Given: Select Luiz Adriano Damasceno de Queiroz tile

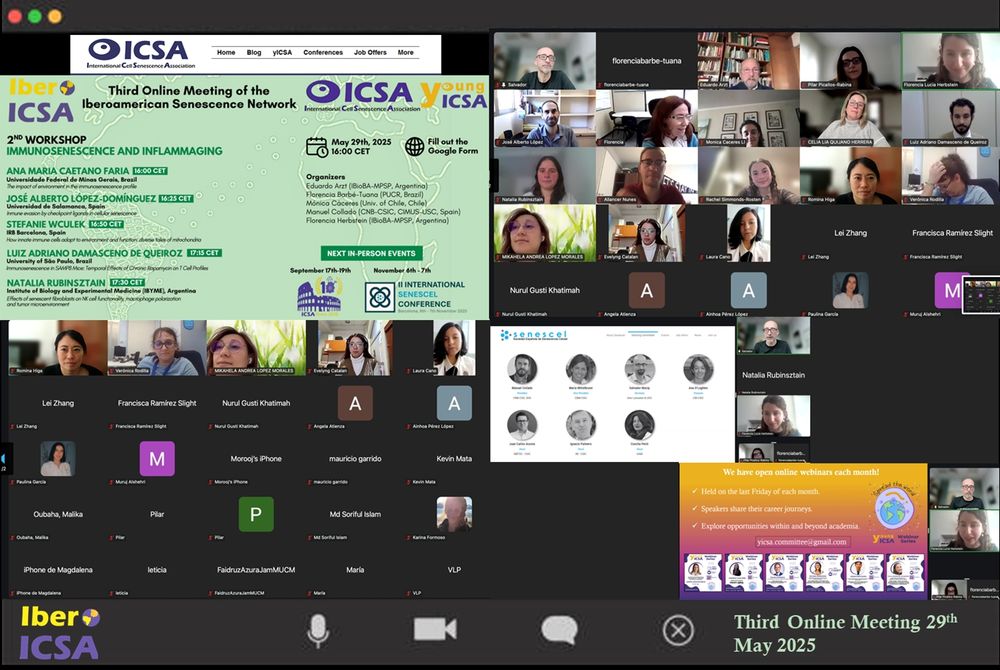Looking at the screenshot, I should 950,118.
